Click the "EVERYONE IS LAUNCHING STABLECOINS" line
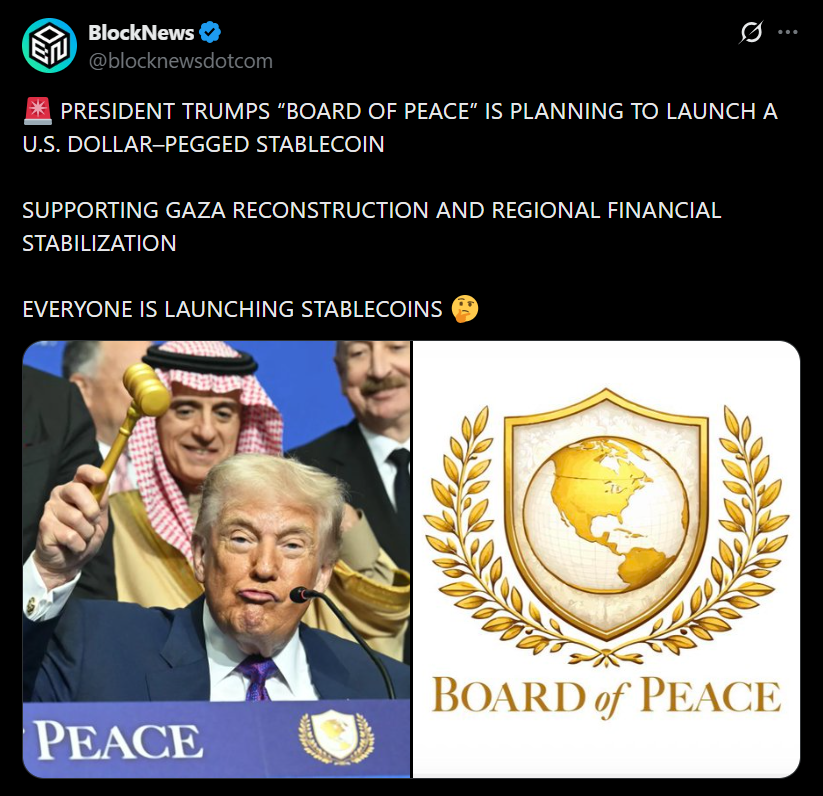This screenshot has width=823, height=796. (233, 309)
